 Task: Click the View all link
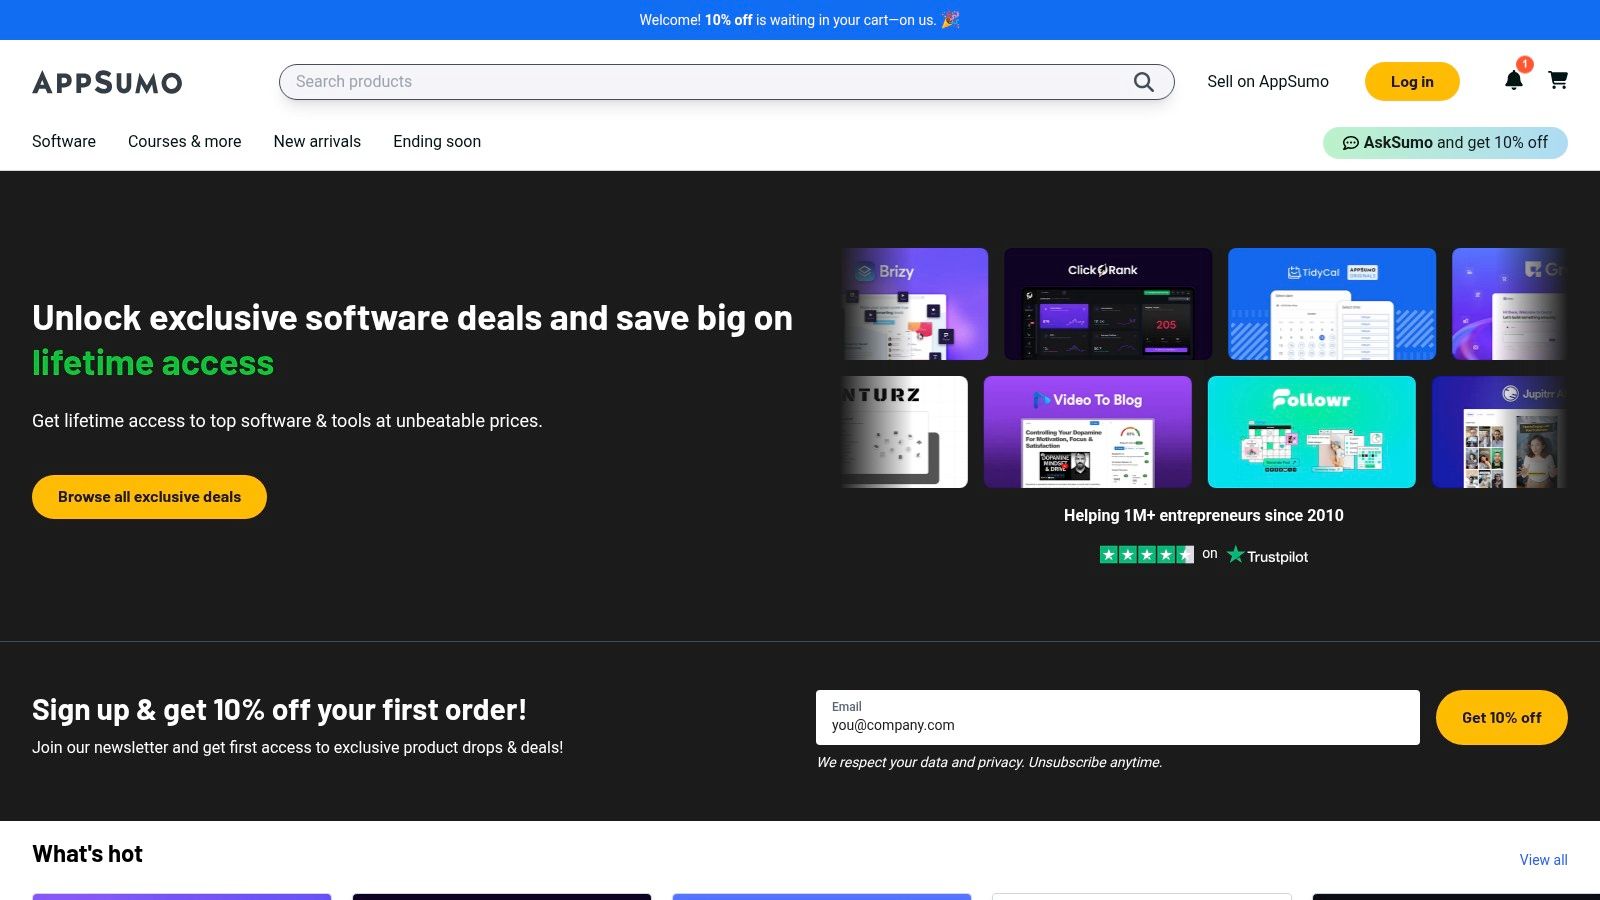pyautogui.click(x=1544, y=860)
